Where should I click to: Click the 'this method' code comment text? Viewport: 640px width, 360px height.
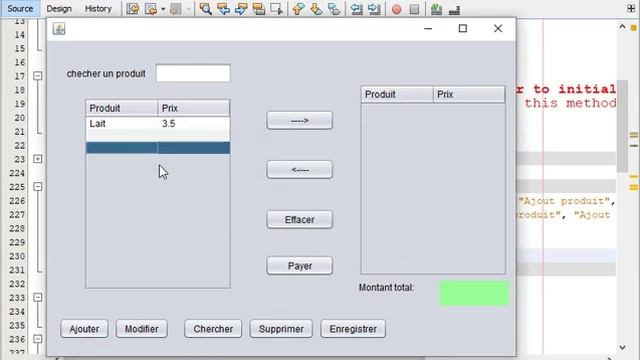pyautogui.click(x=570, y=103)
